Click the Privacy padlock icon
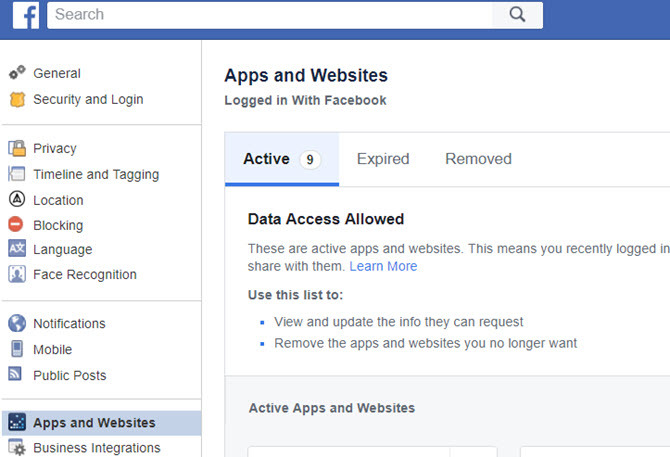Screen dimensions: 670x457 coord(17,148)
